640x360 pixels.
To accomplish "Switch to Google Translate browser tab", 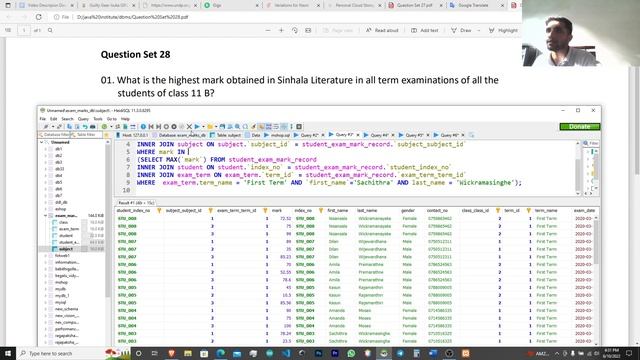I will (476, 5).
